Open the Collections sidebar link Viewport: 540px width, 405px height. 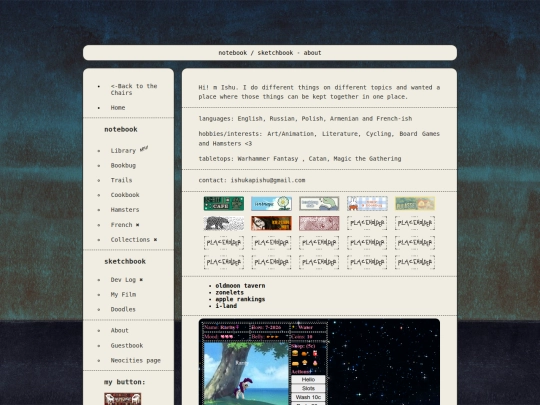click(x=130, y=239)
